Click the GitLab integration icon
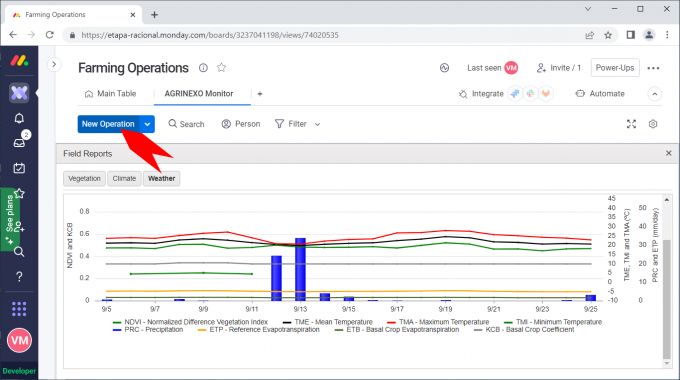680x380 pixels. pos(546,94)
